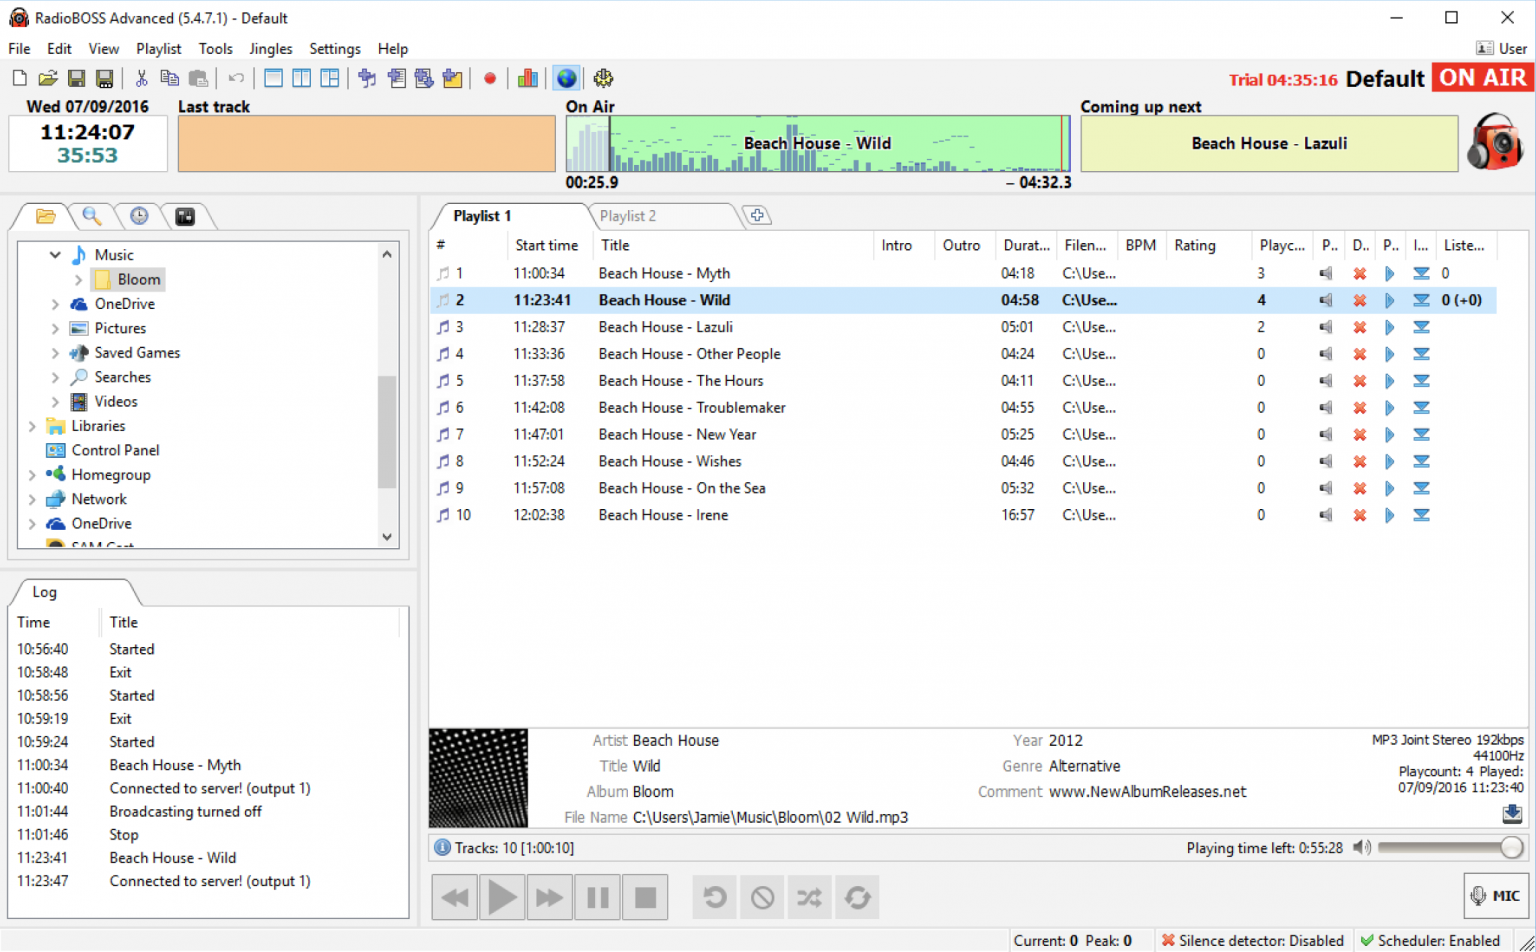Click the shuffle playlist playback icon
The image size is (1536, 952).
pos(809,897)
